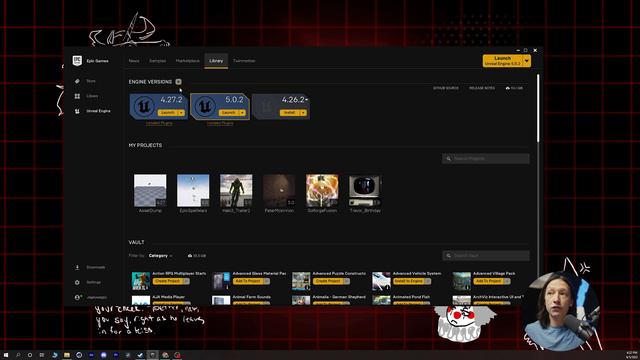
Task: Open Steam from the taskbar
Action: 140,355
